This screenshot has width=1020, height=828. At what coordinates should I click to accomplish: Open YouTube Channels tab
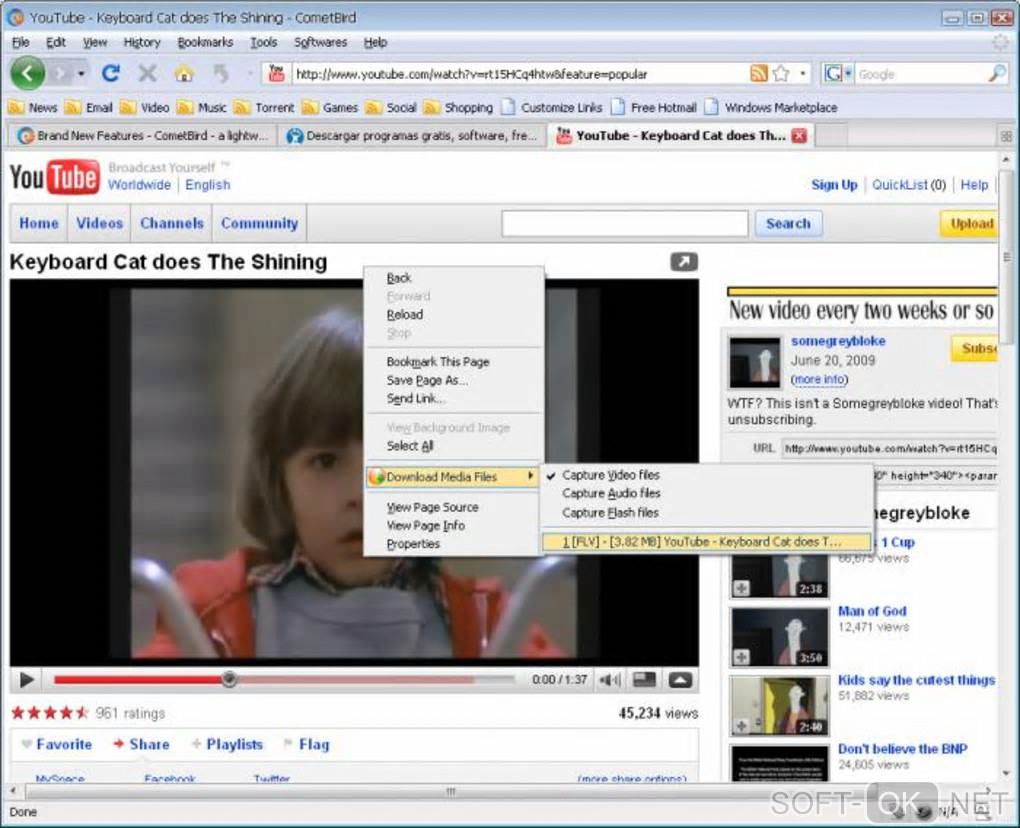coord(172,223)
